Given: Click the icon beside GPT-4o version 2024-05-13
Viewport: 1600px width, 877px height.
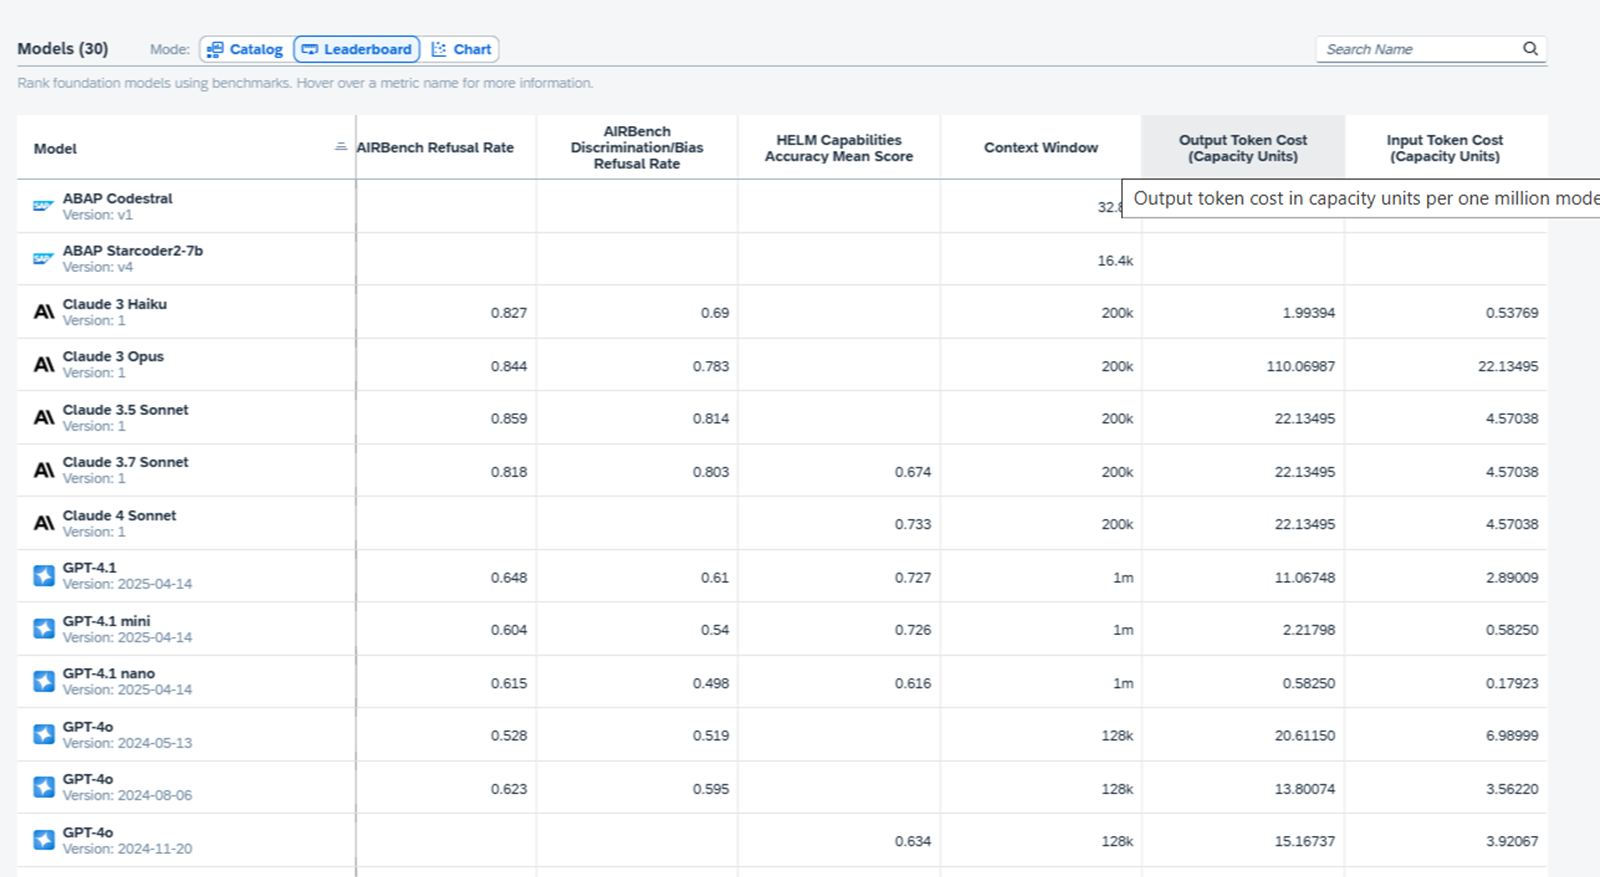Looking at the screenshot, I should 44,735.
